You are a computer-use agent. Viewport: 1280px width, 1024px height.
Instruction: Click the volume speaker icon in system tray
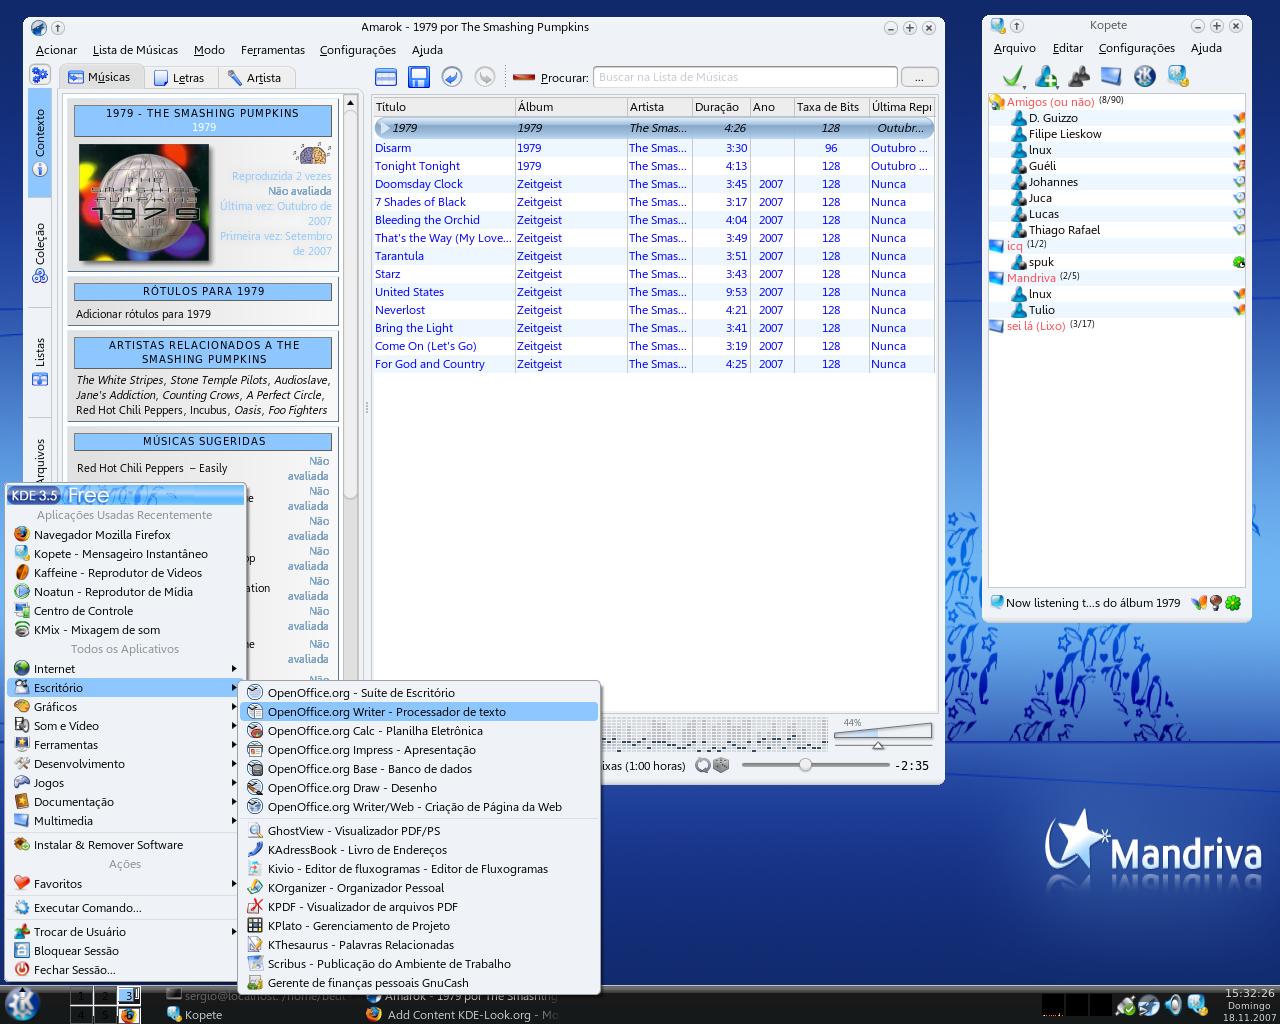(1174, 1005)
